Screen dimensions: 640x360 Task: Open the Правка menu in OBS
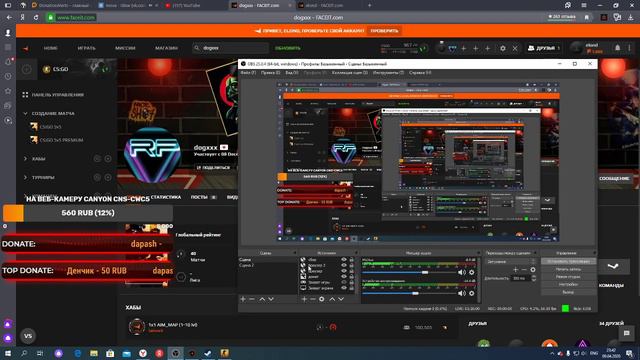coord(270,73)
